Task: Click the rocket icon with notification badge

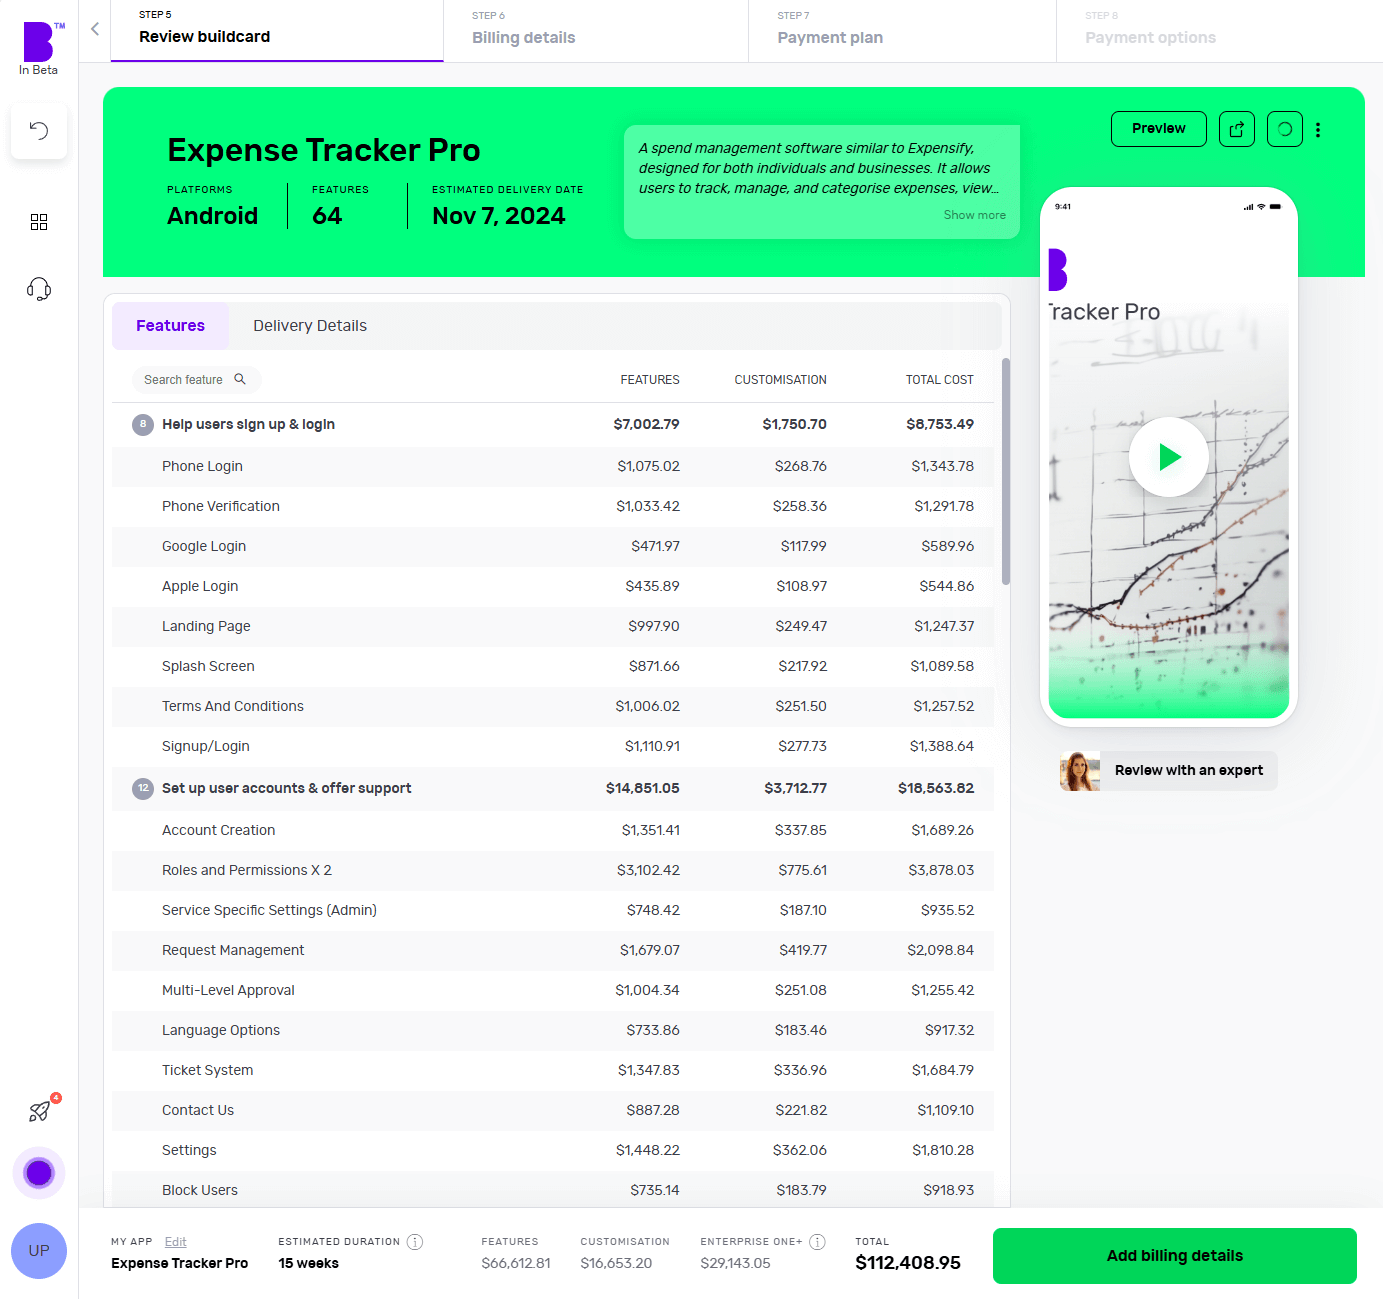Action: 41,1110
